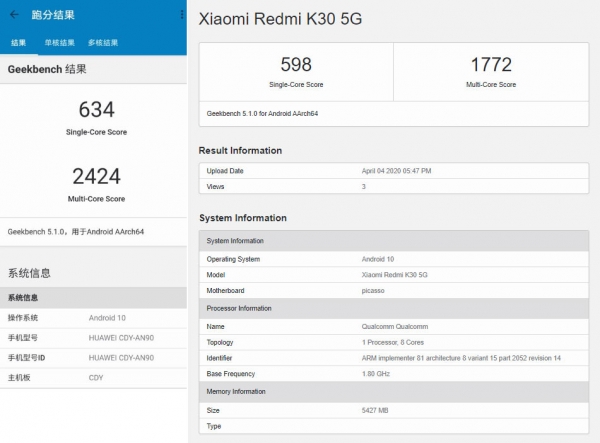Click the 2424 multi-core score
The image size is (600, 443).
[x=96, y=177]
